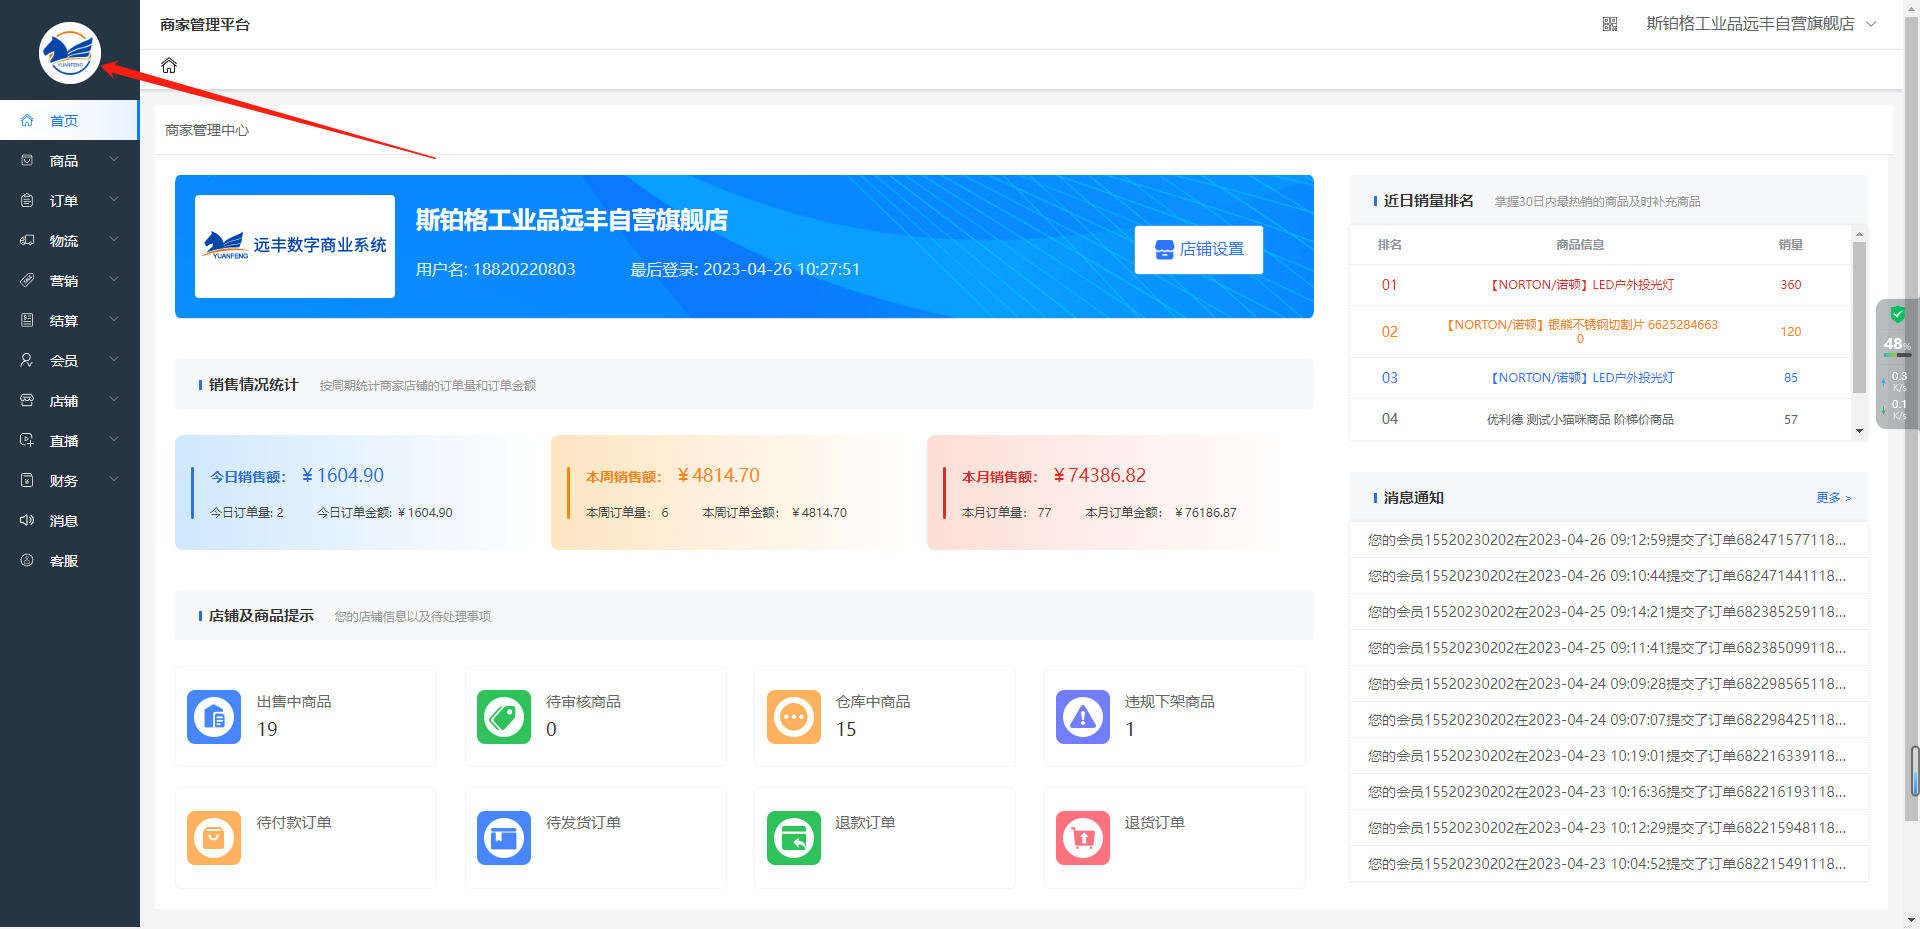Open the 会员 menu label
This screenshot has width=1920, height=929.
pos(64,361)
